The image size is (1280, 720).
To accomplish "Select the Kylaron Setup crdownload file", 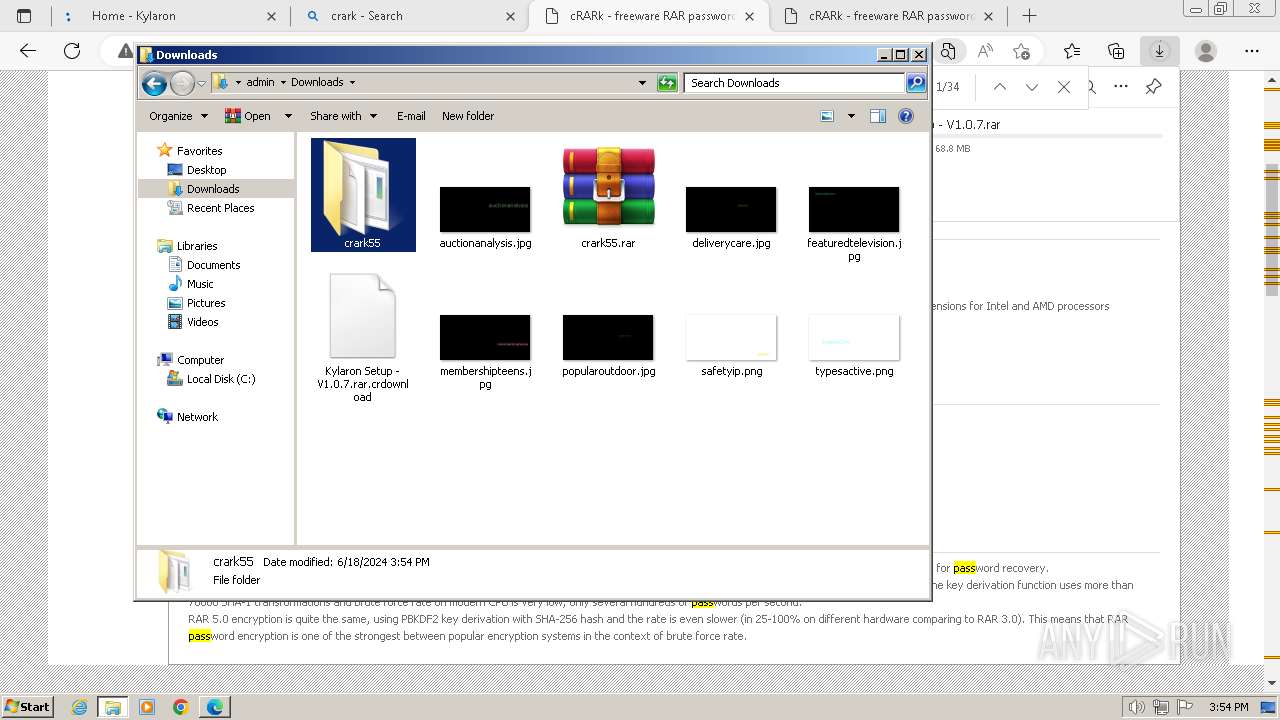I will tap(362, 316).
